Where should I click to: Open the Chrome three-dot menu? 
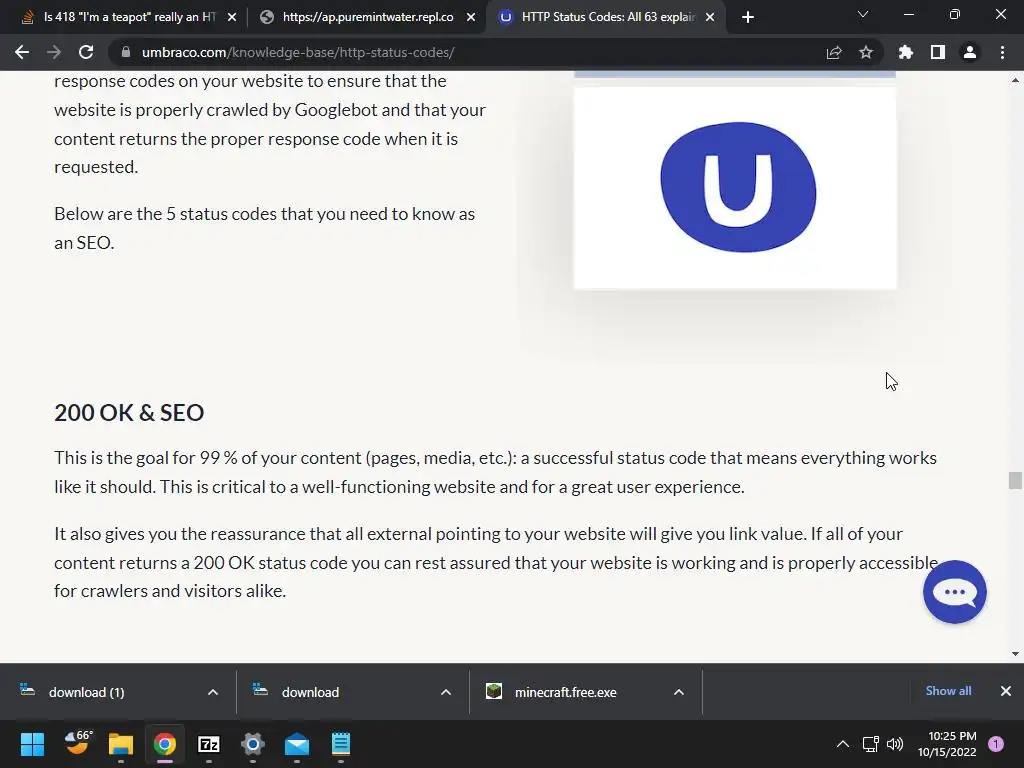click(x=1002, y=52)
